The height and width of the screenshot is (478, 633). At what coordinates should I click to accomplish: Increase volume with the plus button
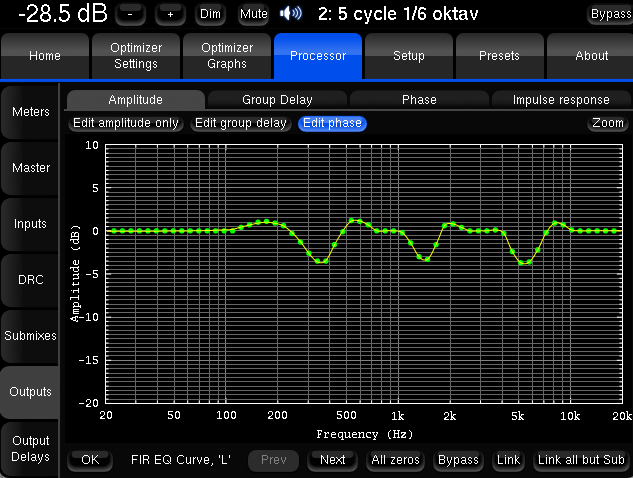(170, 14)
